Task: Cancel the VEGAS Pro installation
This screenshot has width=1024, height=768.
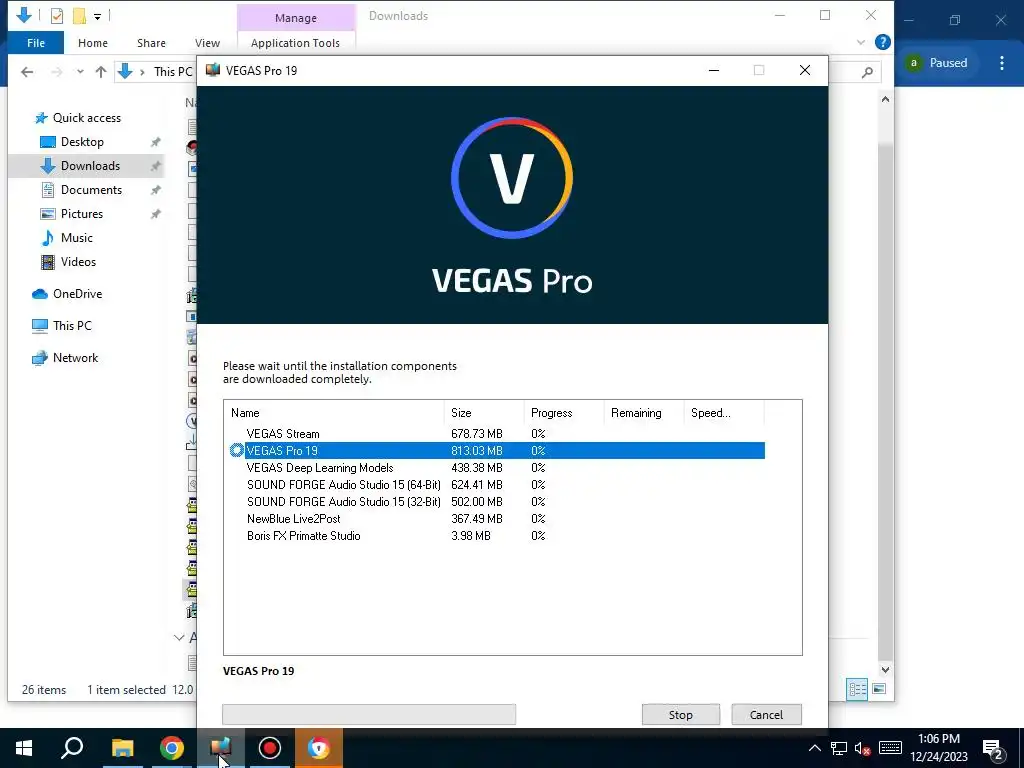Action: click(x=766, y=714)
